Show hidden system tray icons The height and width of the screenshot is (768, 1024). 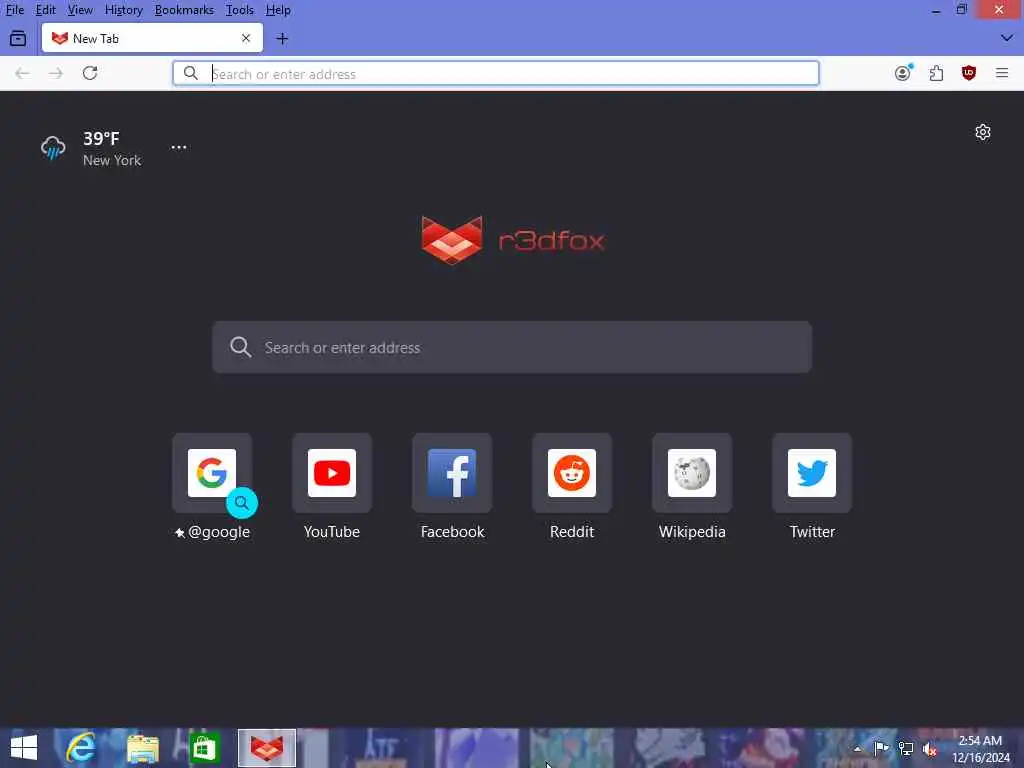tap(857, 748)
